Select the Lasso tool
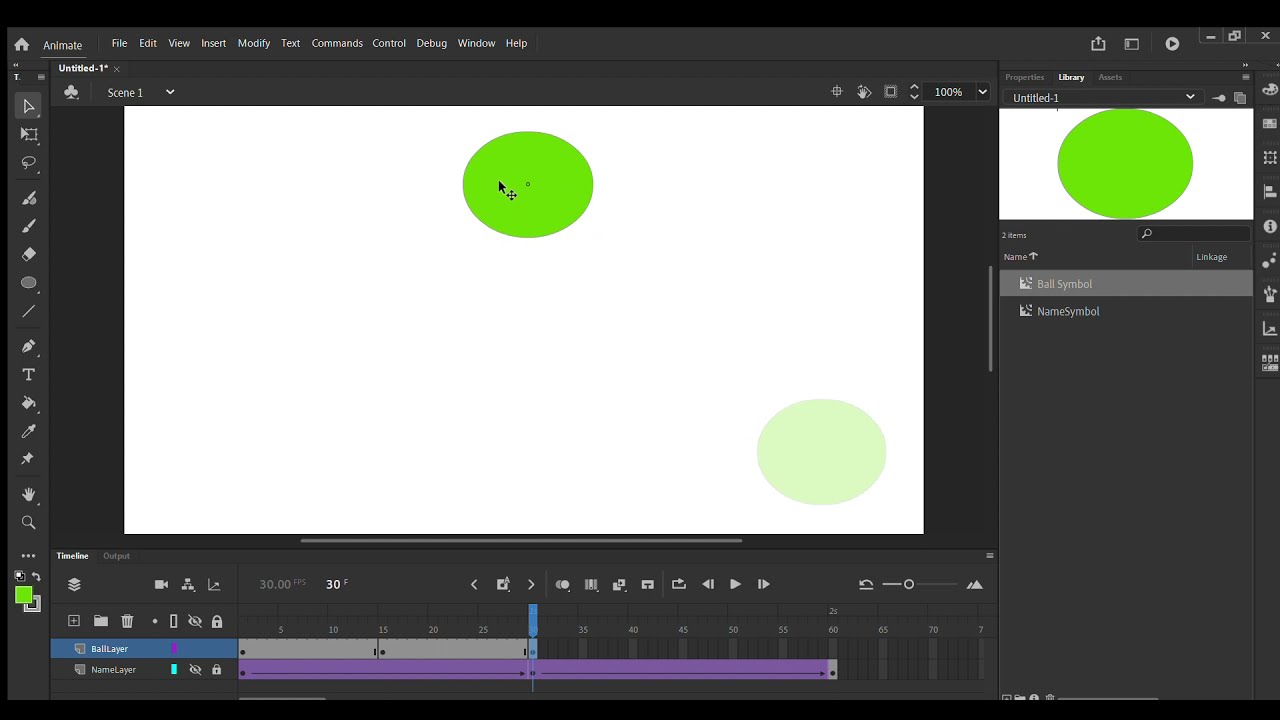Viewport: 1280px width, 720px height. coord(29,163)
